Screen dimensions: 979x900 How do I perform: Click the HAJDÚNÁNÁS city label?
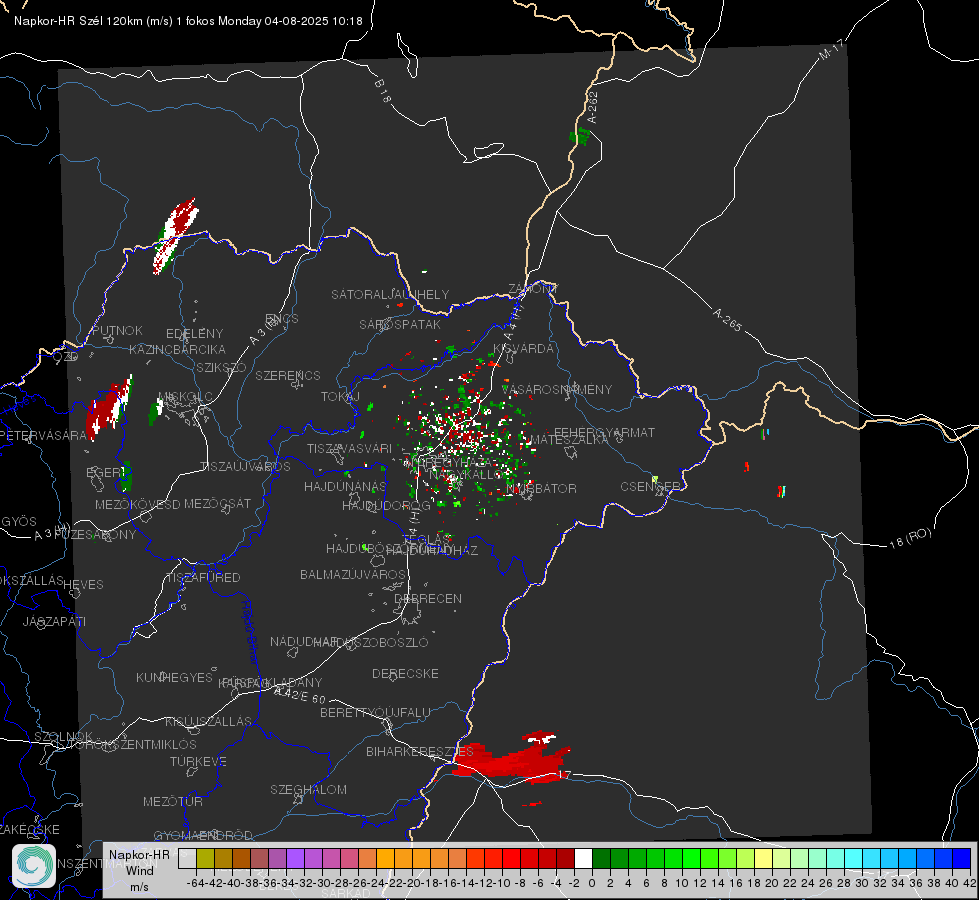345,486
